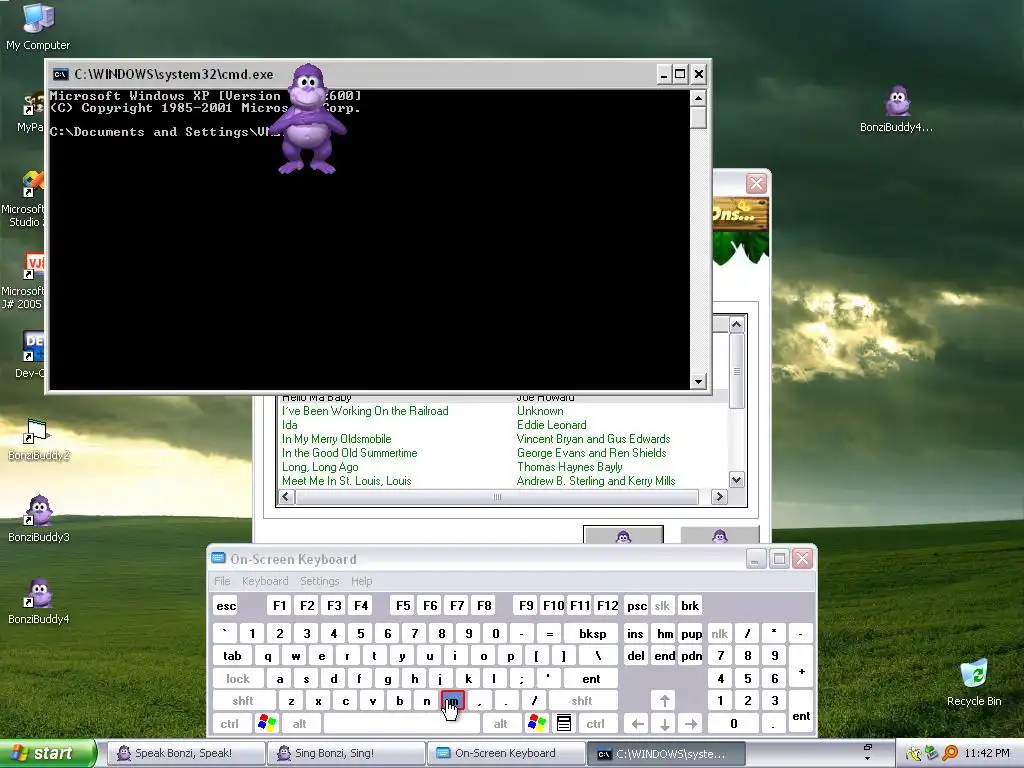Image resolution: width=1024 pixels, height=768 pixels.
Task: Toggle the right alt key
Action: 500,724
